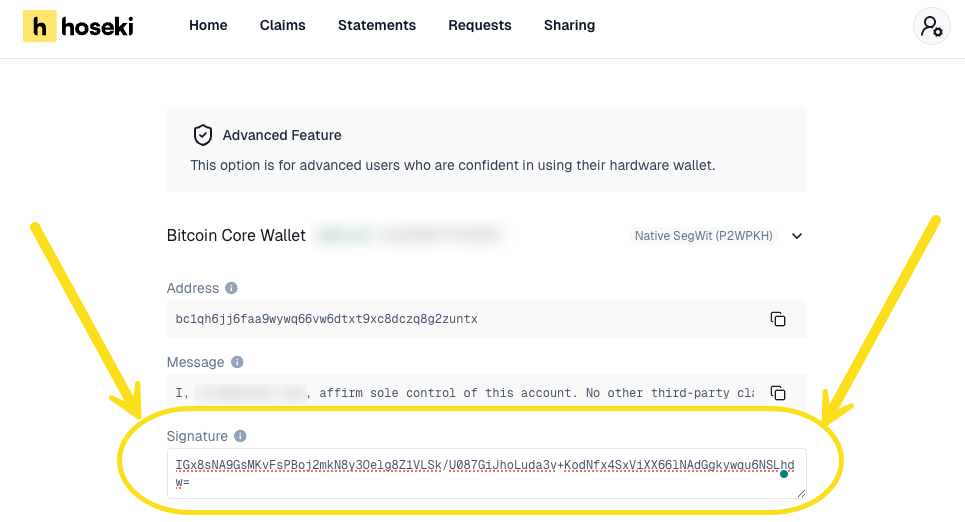Click the info icon beside Address
965x522 pixels.
click(x=231, y=288)
